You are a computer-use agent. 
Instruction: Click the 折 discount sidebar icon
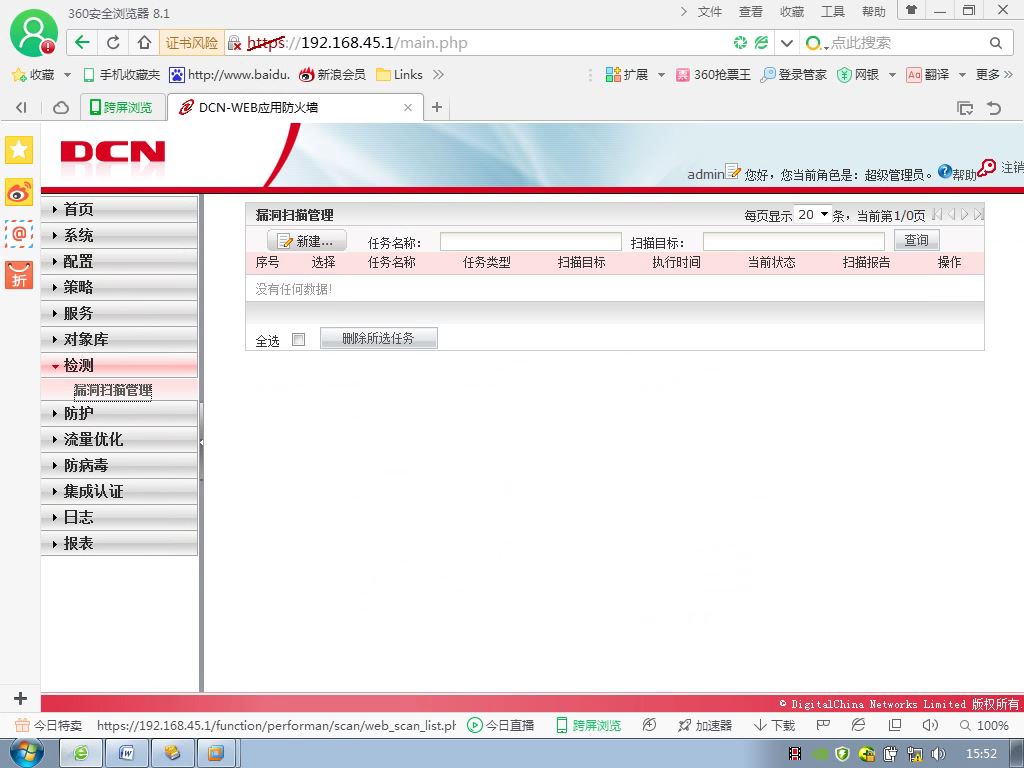19,274
